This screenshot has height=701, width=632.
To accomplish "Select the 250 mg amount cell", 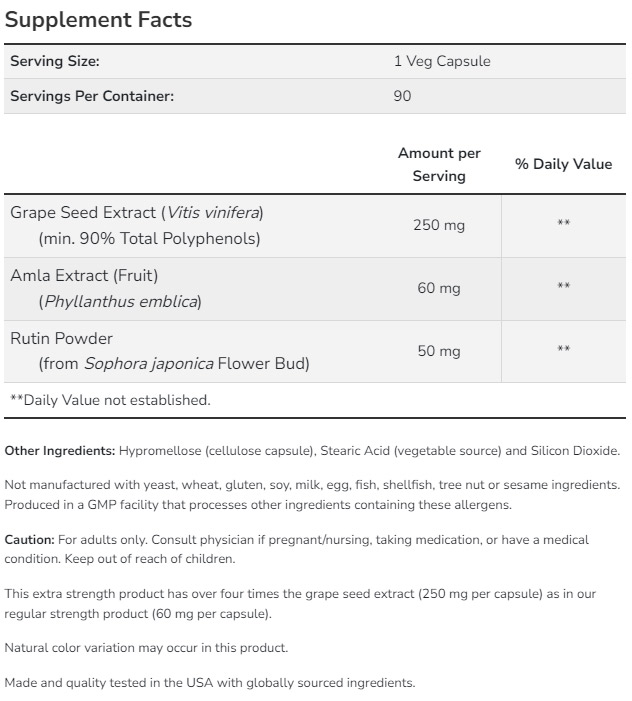I will pyautogui.click(x=439, y=225).
